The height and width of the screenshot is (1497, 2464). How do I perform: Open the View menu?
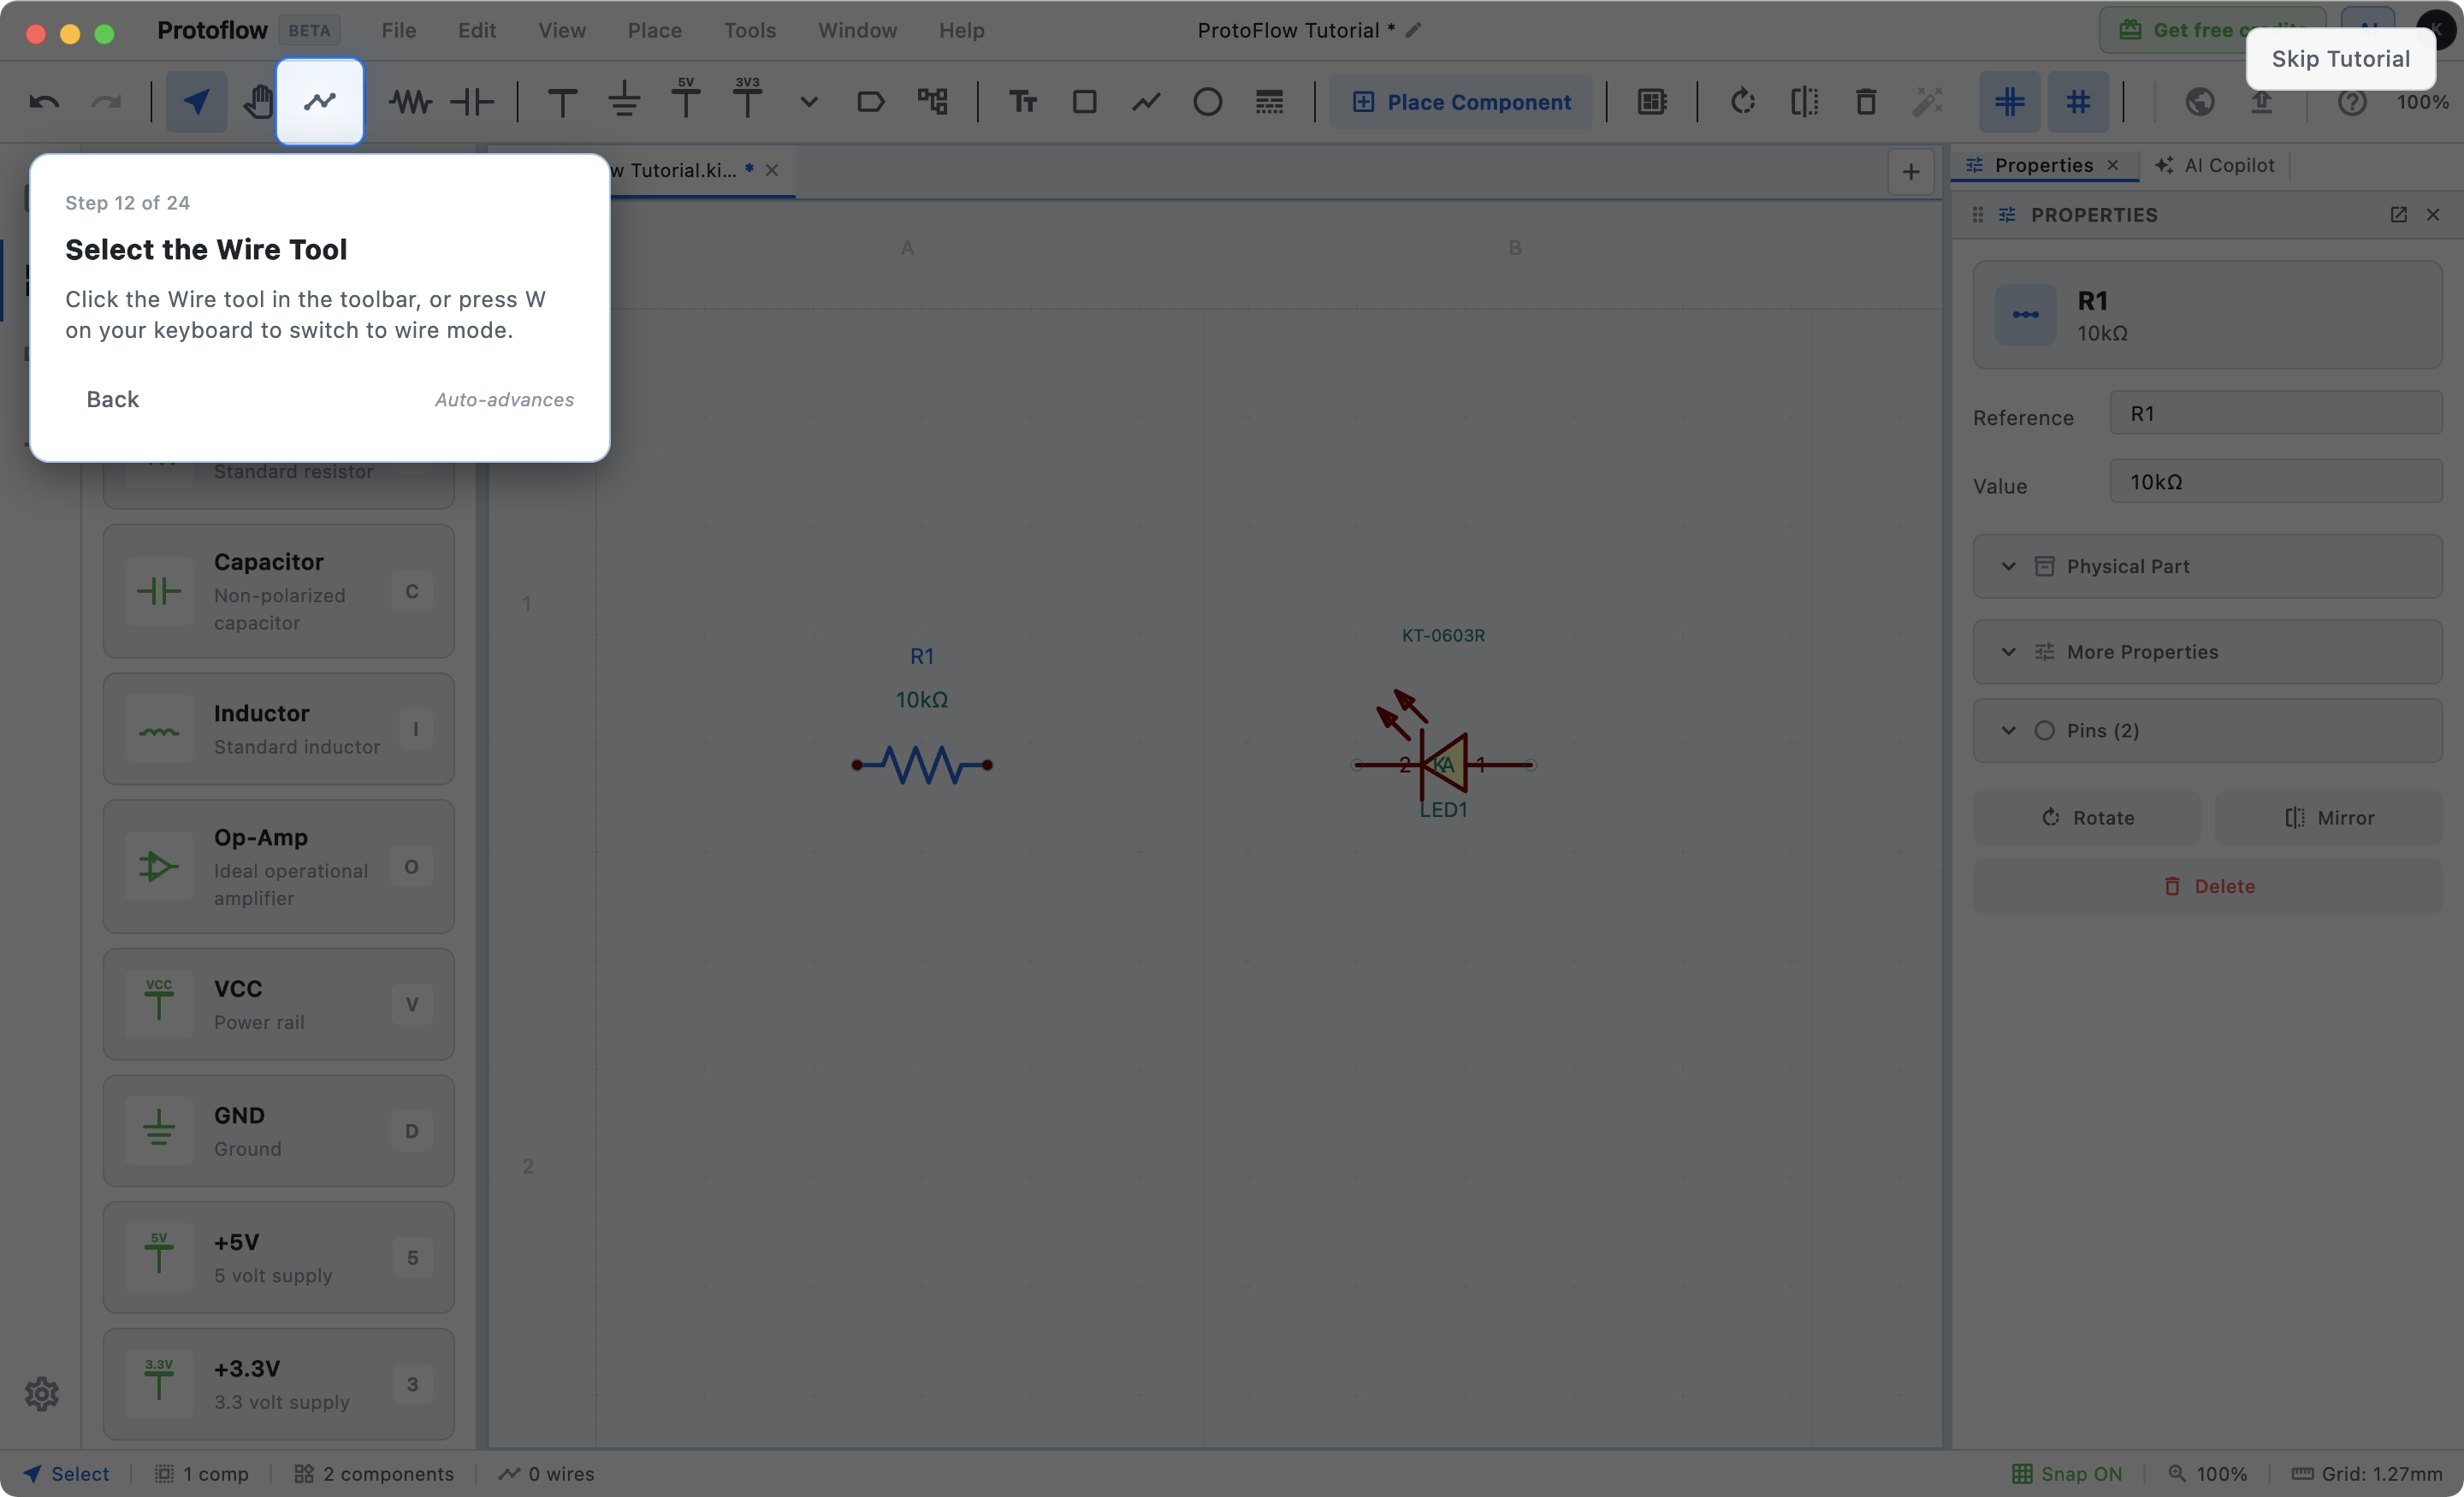click(x=562, y=30)
